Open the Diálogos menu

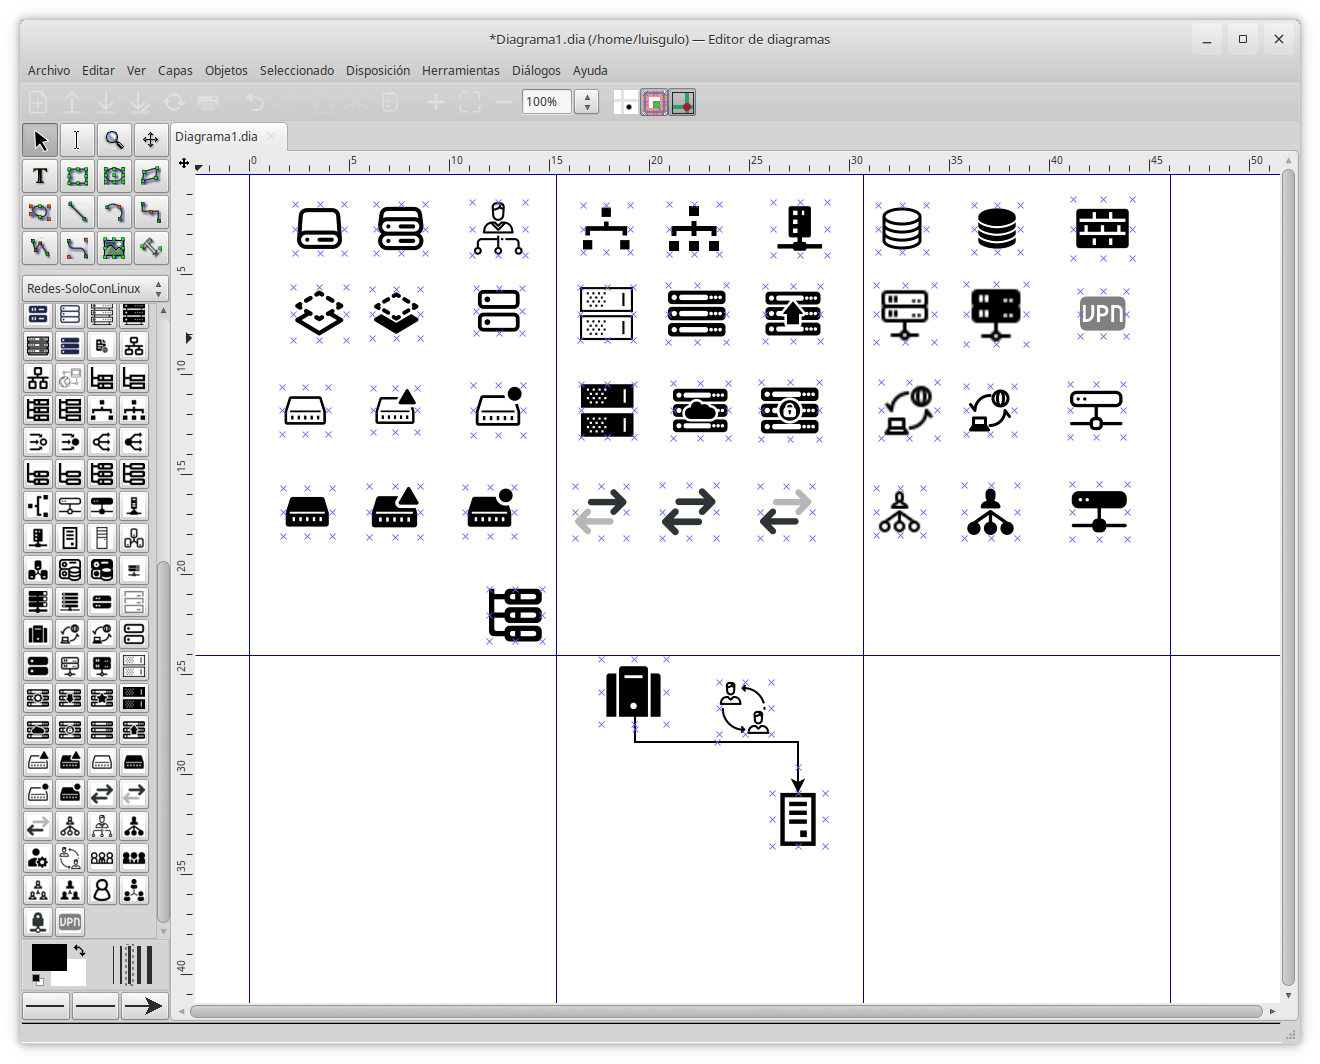pos(536,70)
